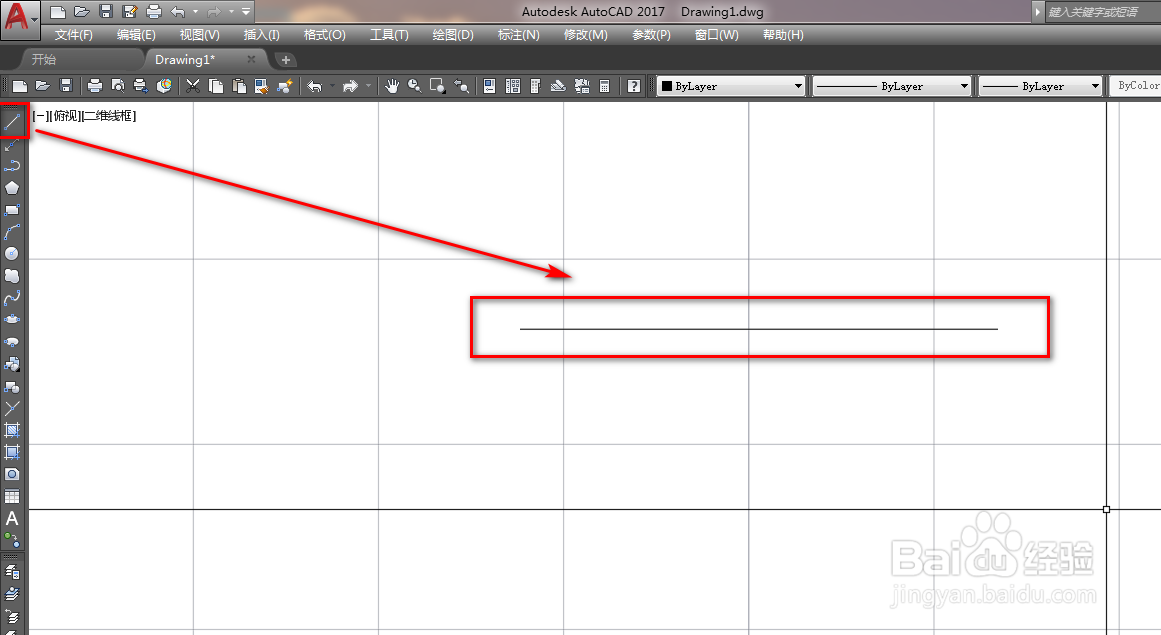
Task: Click Save disk in standard toolbar
Action: (66, 86)
